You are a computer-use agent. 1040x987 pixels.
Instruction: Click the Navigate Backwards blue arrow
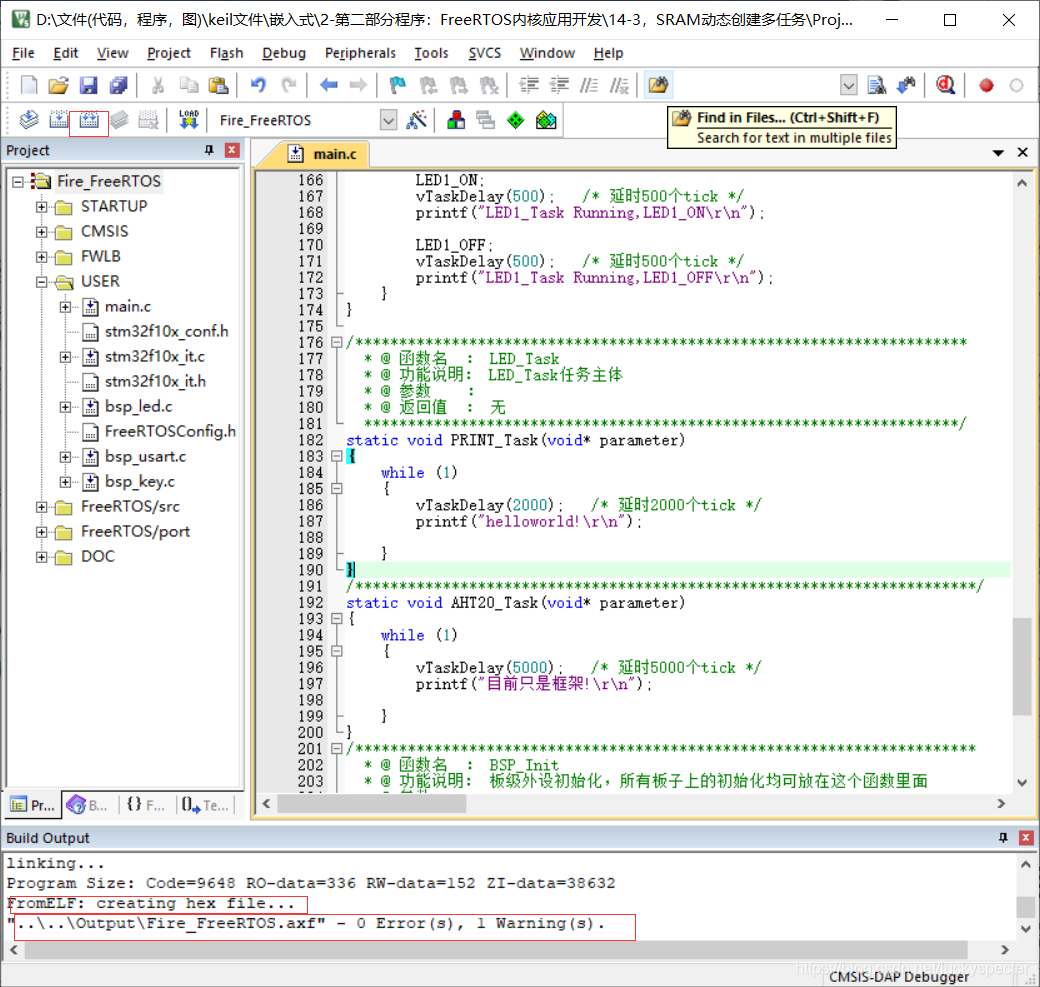328,86
